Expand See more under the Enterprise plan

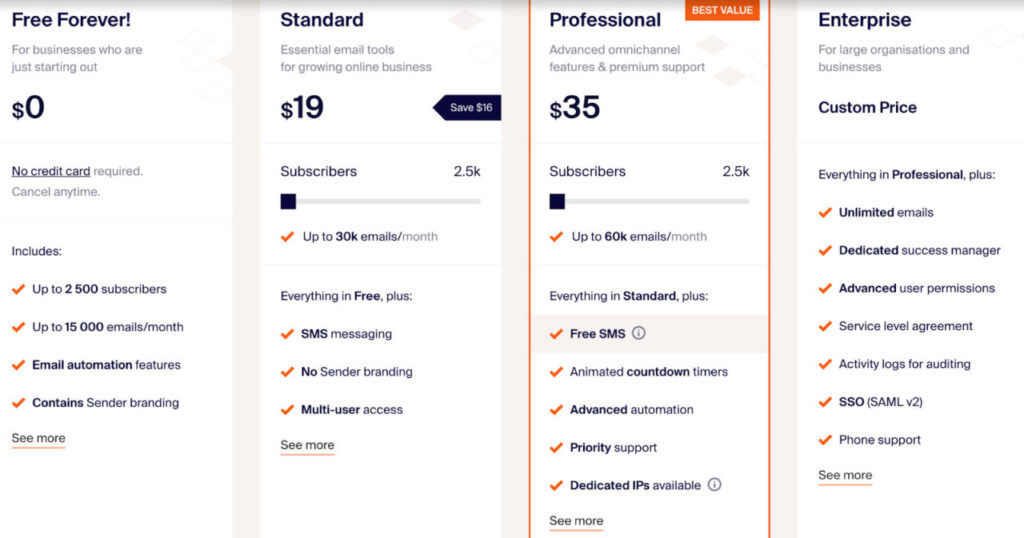point(845,476)
